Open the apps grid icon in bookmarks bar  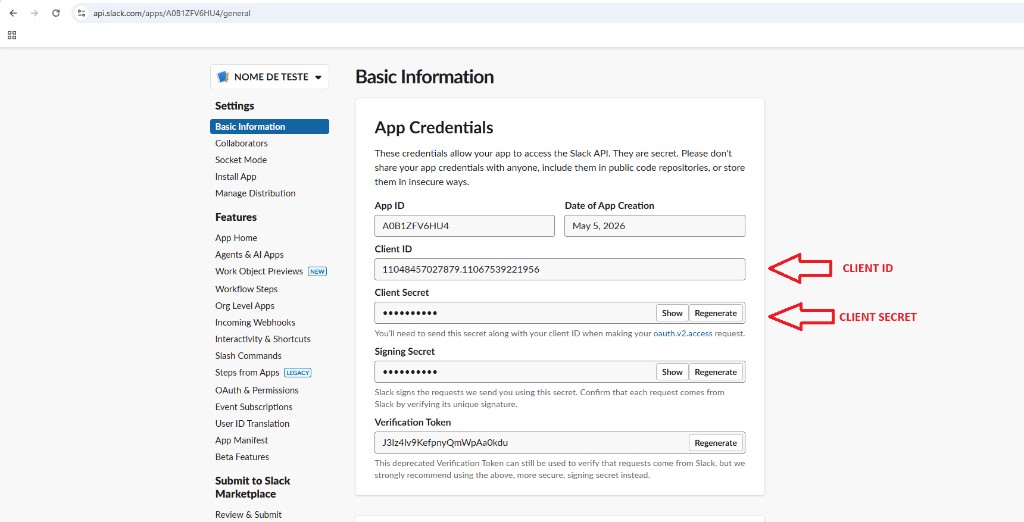click(x=12, y=35)
